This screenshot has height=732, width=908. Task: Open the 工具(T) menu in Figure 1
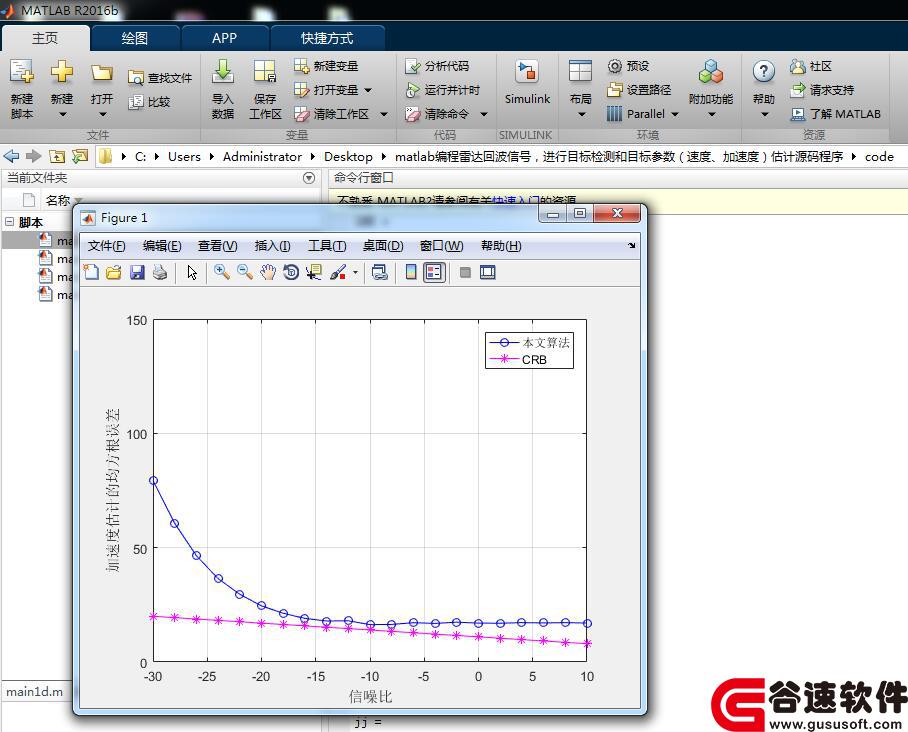click(327, 246)
